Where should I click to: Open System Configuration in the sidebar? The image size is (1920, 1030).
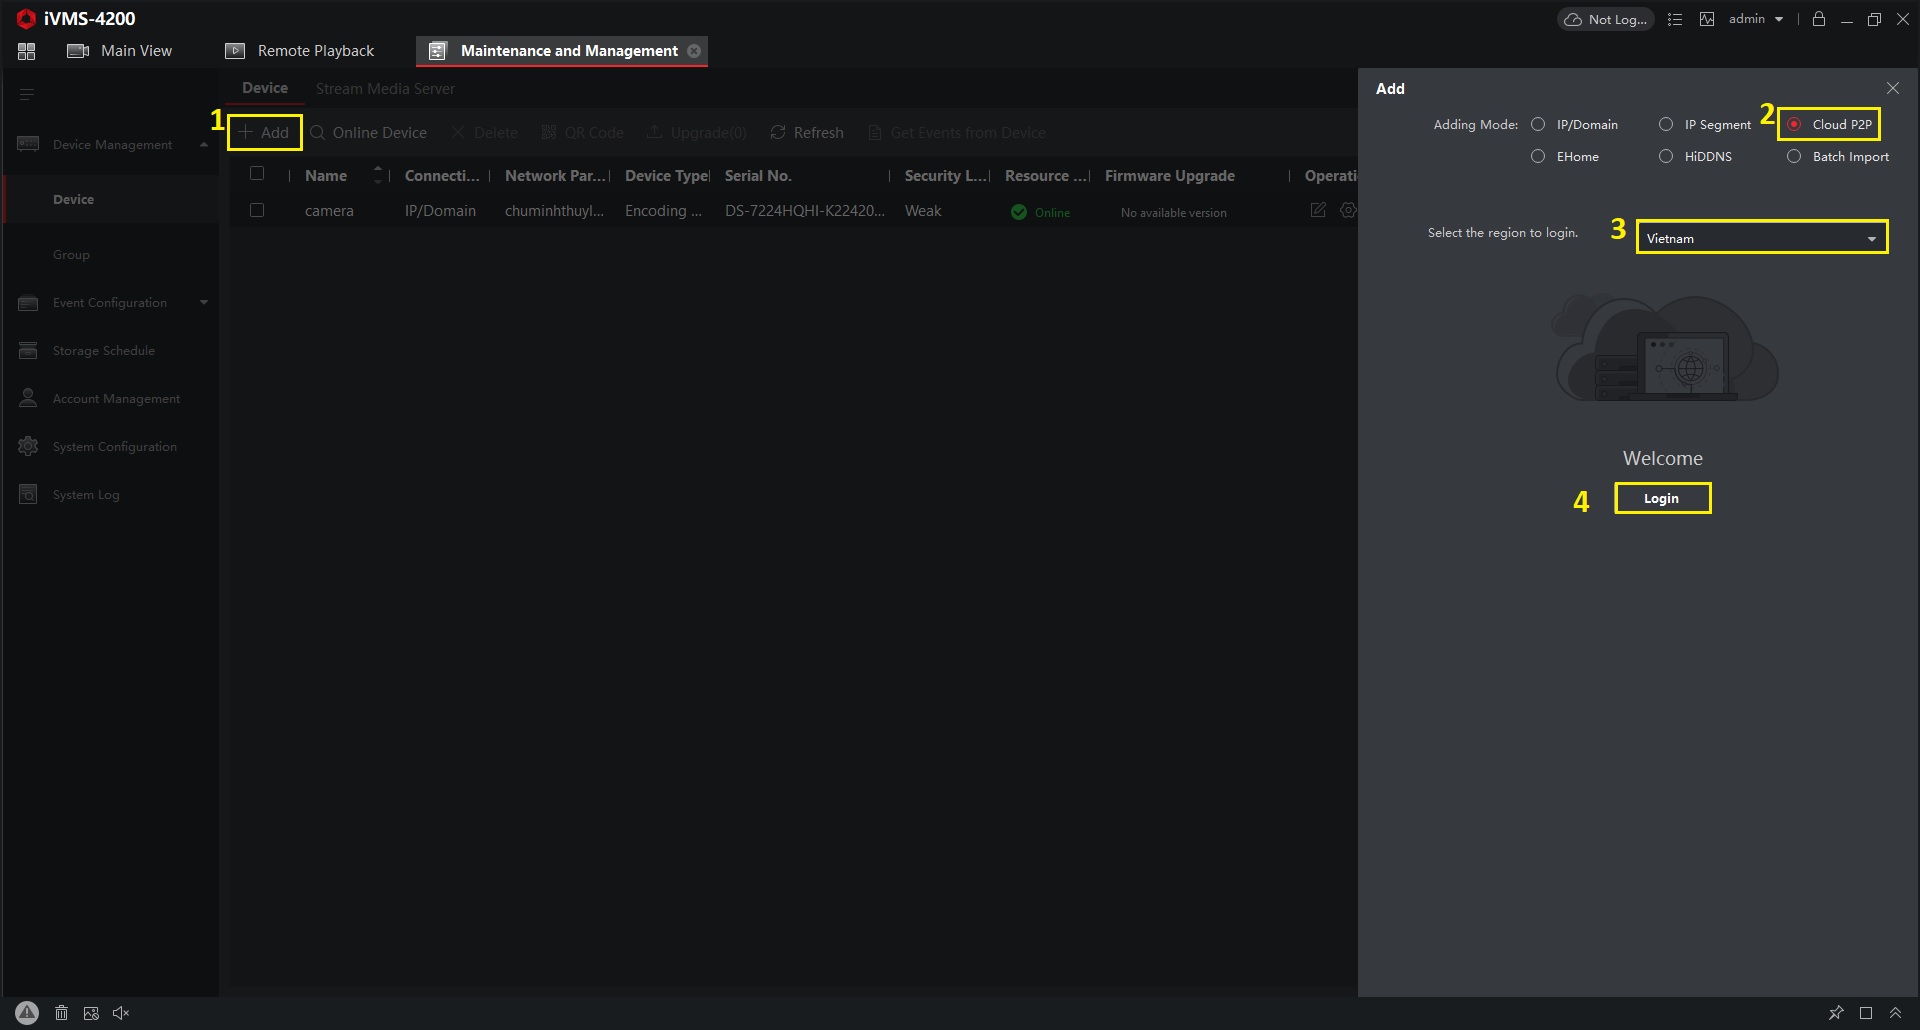115,447
